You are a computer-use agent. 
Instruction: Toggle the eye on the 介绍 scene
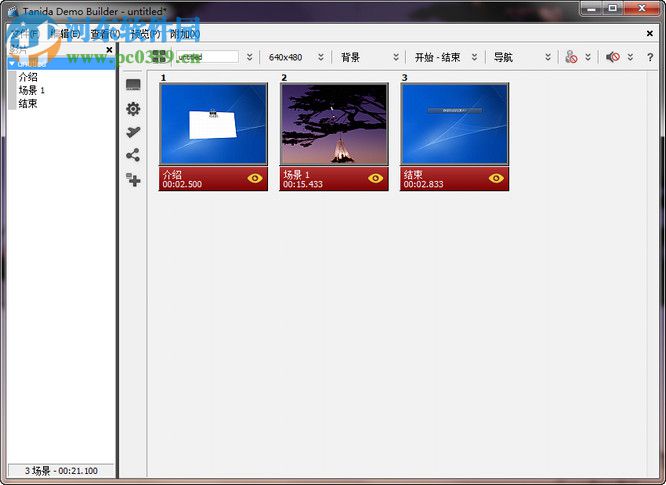tap(255, 178)
